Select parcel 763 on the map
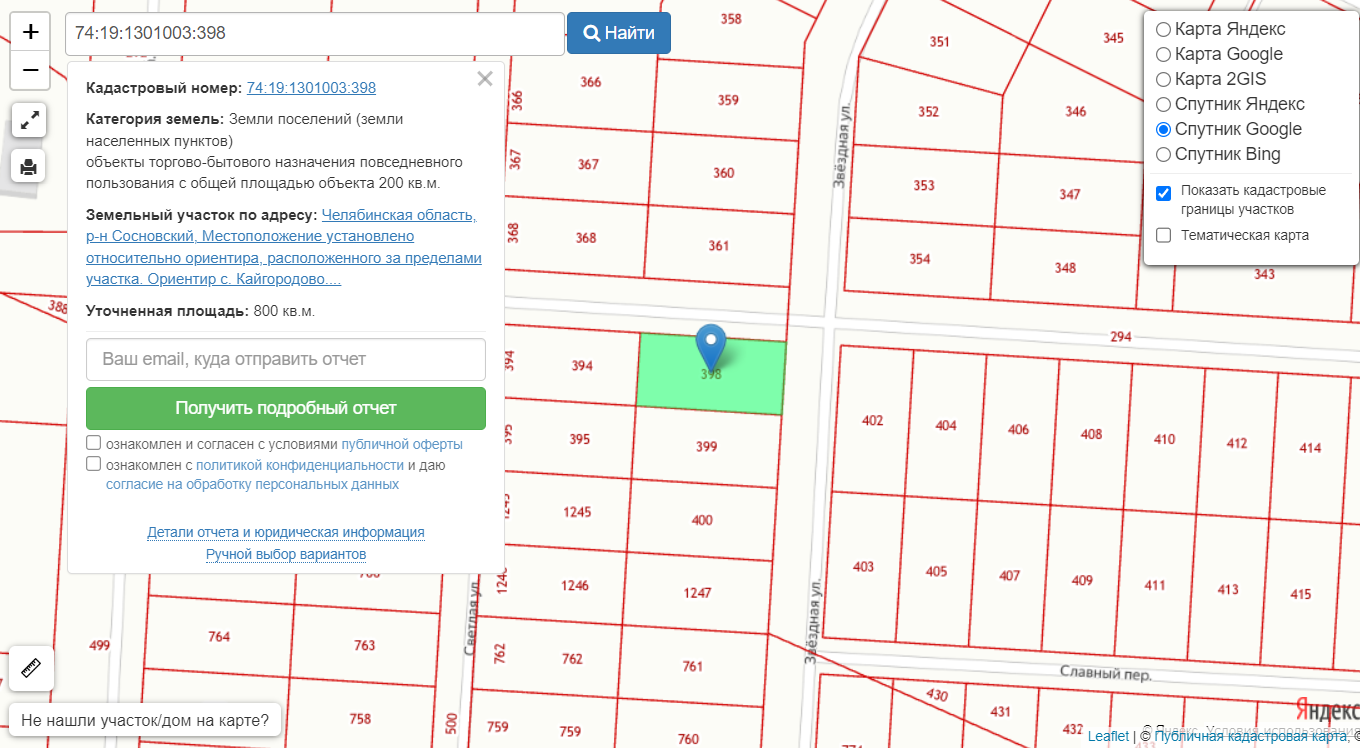 point(365,645)
